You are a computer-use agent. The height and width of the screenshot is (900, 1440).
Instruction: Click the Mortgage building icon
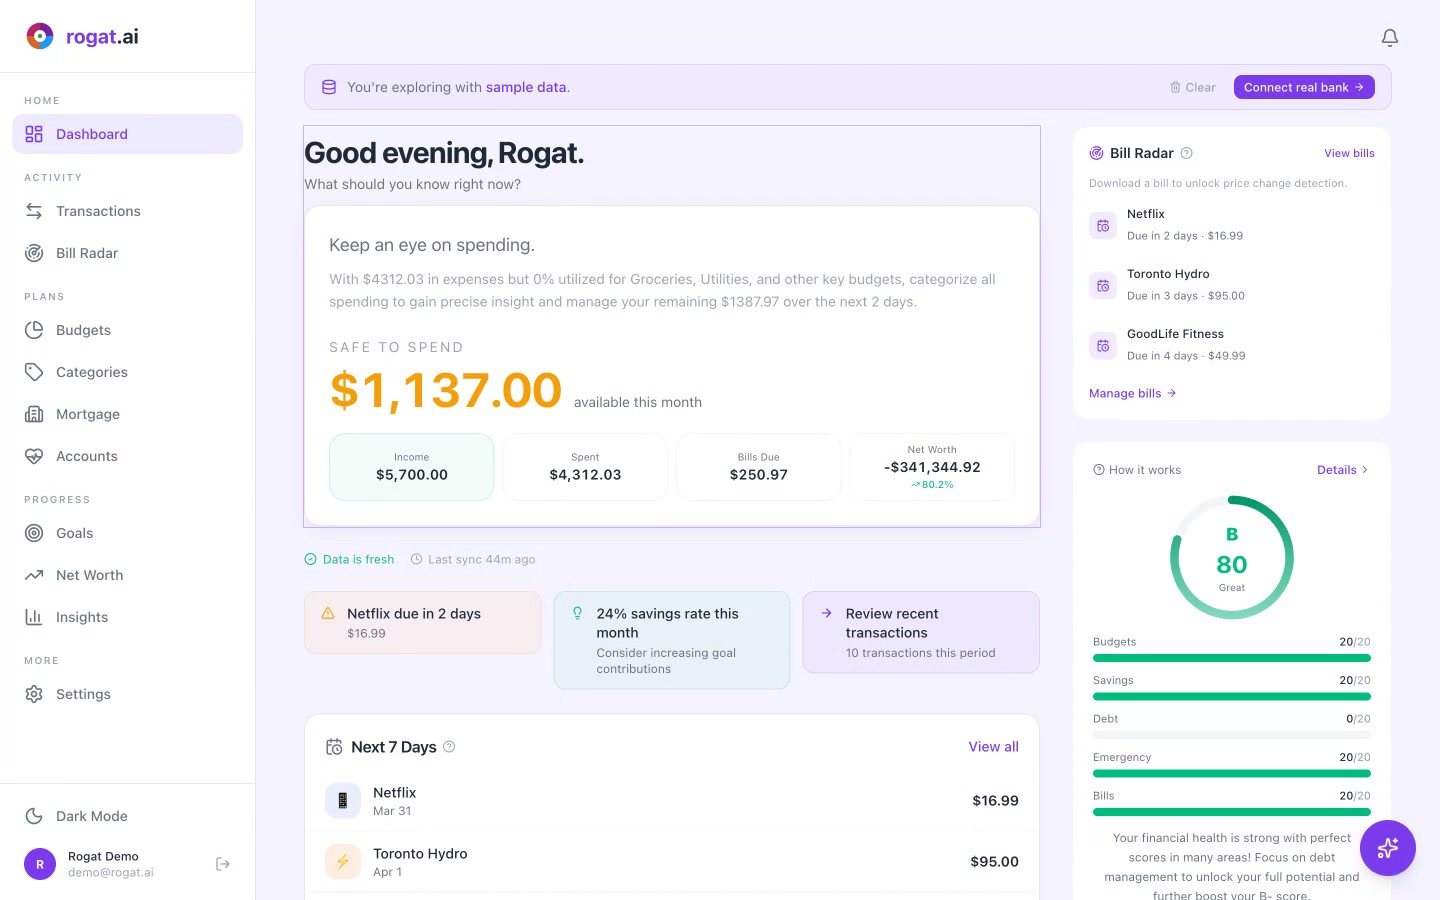click(x=34, y=414)
